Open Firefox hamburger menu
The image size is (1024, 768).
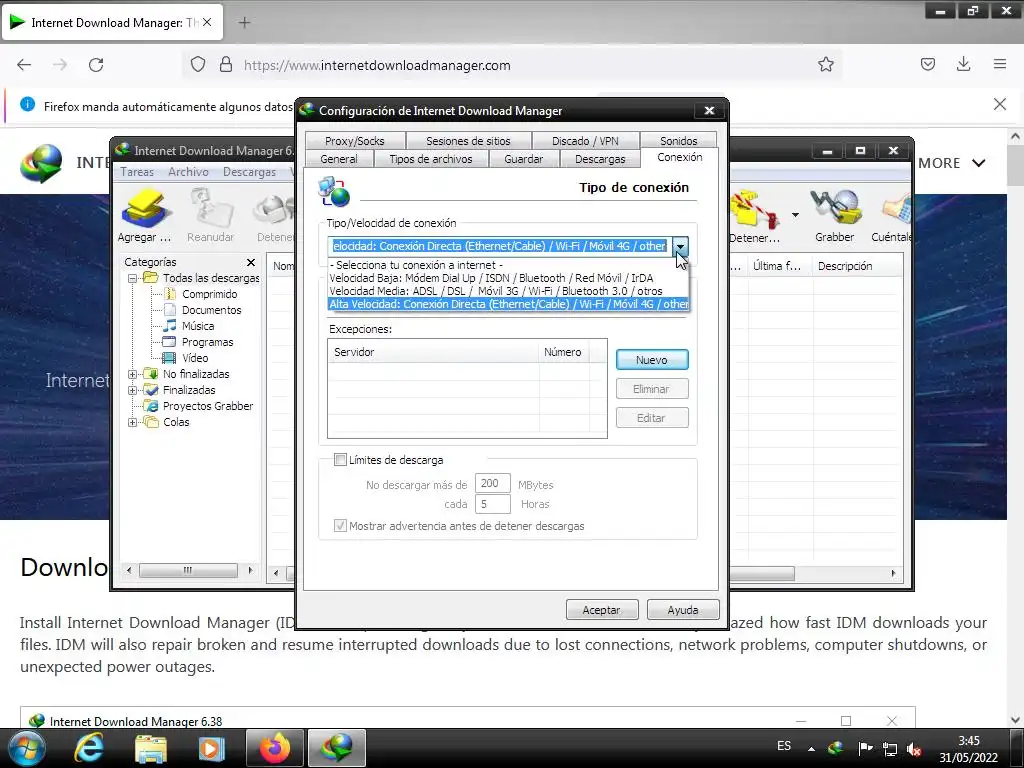(x=1000, y=64)
